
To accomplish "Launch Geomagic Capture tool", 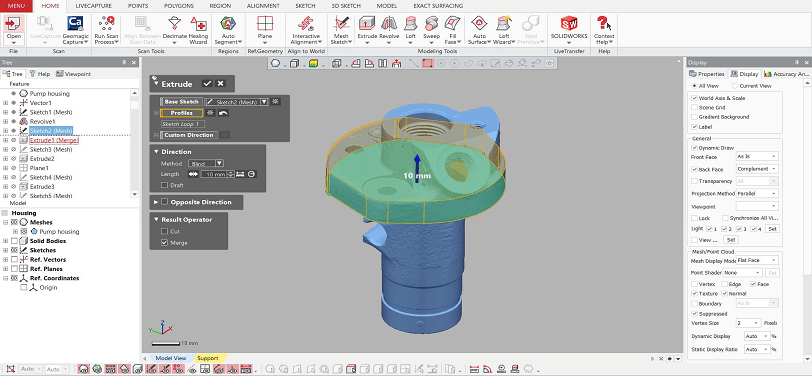I will click(75, 31).
